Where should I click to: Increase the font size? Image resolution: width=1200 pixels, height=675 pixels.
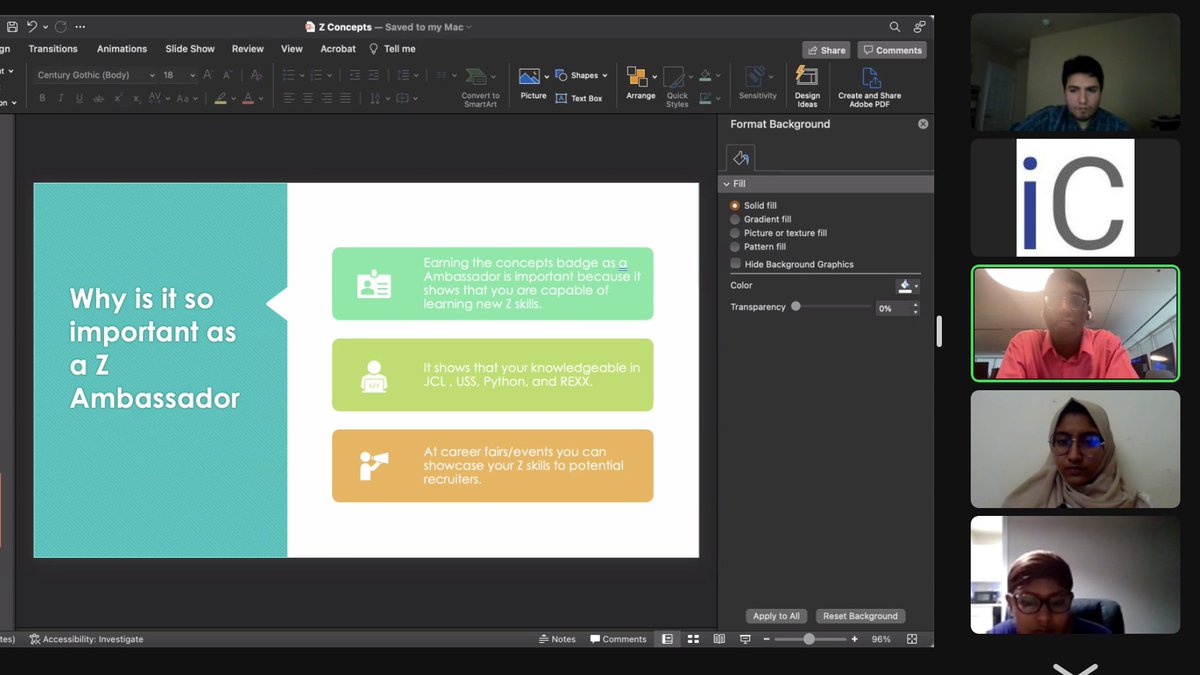pos(208,75)
